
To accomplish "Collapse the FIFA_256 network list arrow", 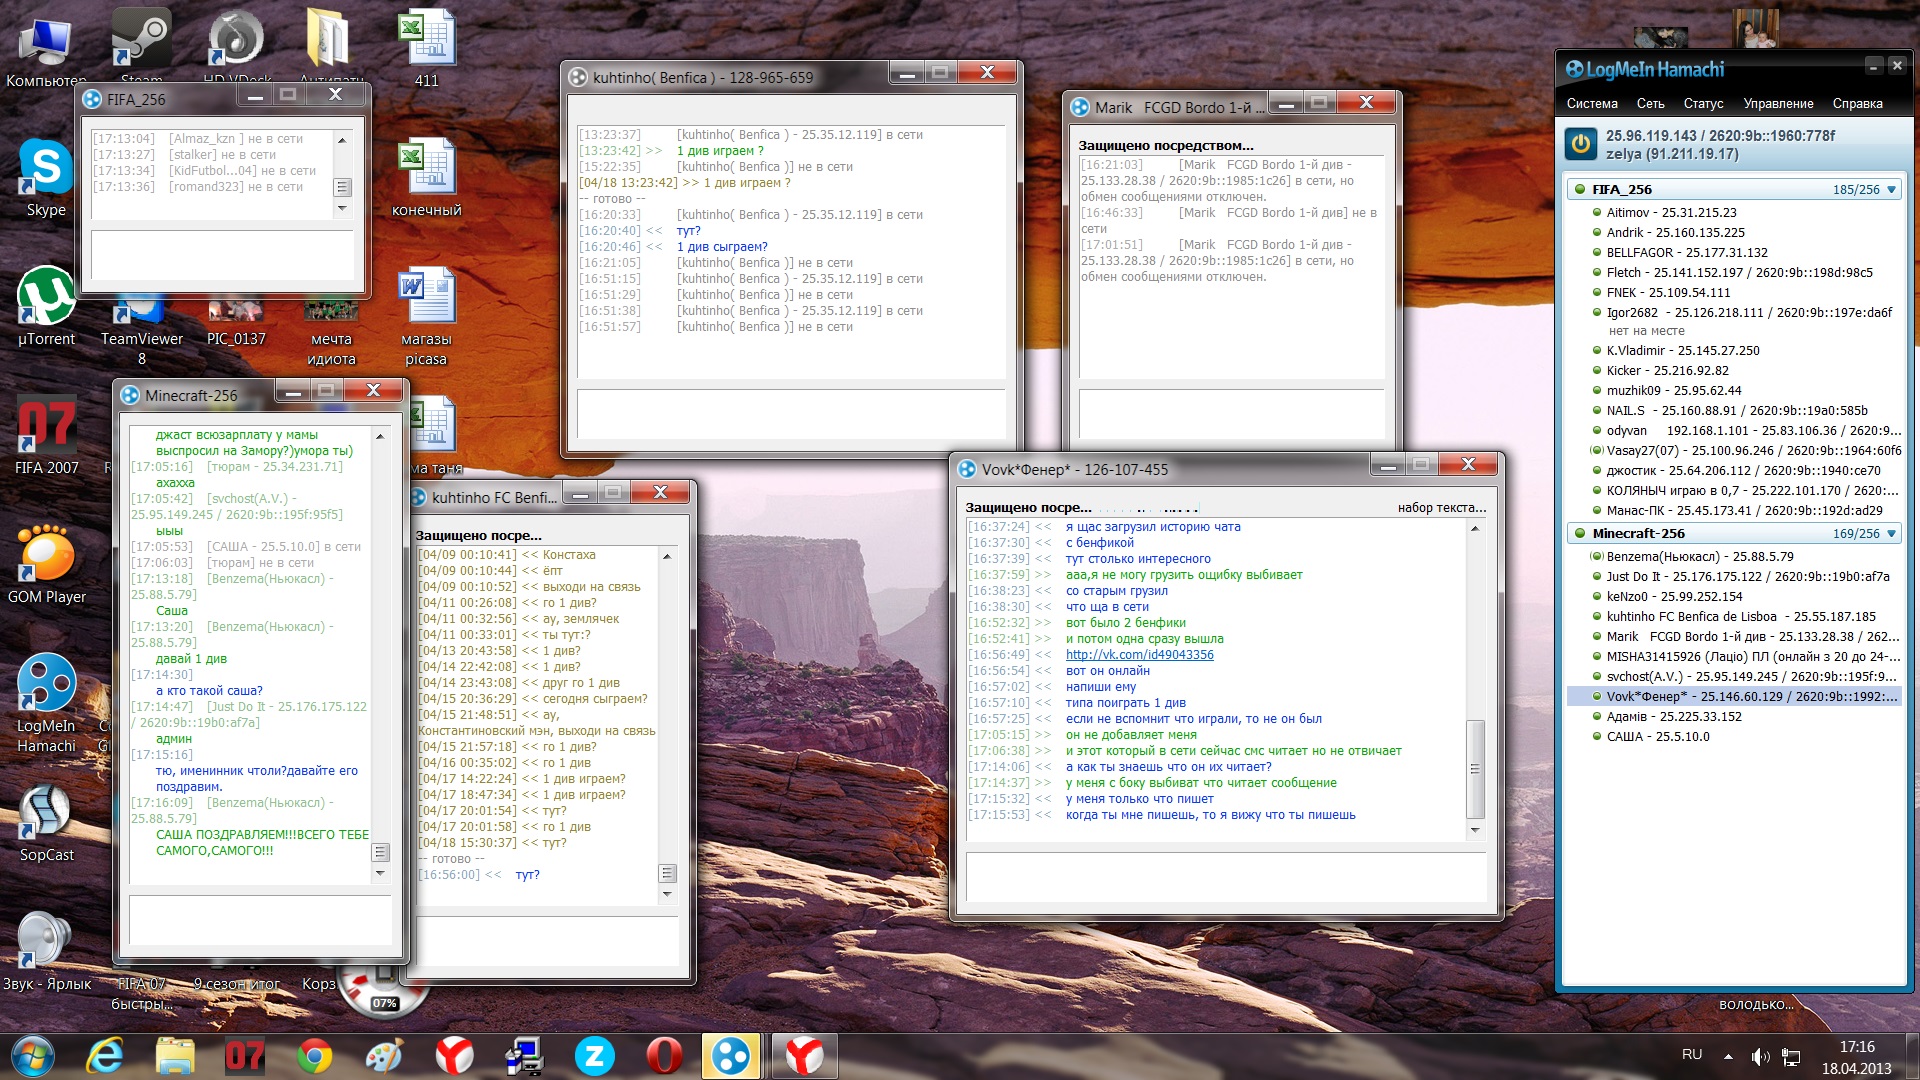I will click(1891, 190).
